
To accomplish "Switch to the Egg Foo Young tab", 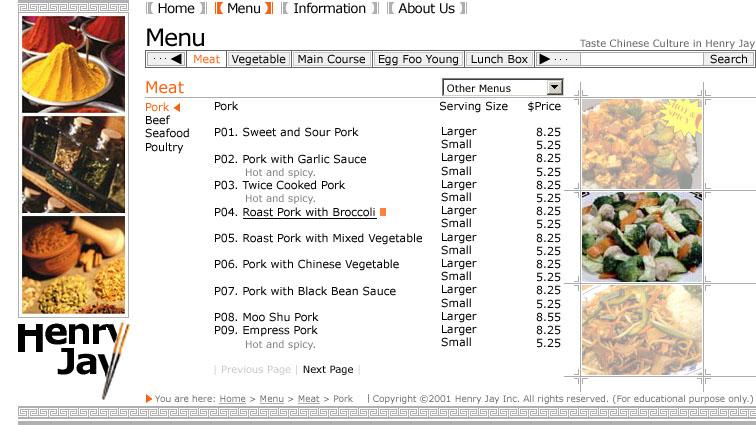I will [418, 59].
